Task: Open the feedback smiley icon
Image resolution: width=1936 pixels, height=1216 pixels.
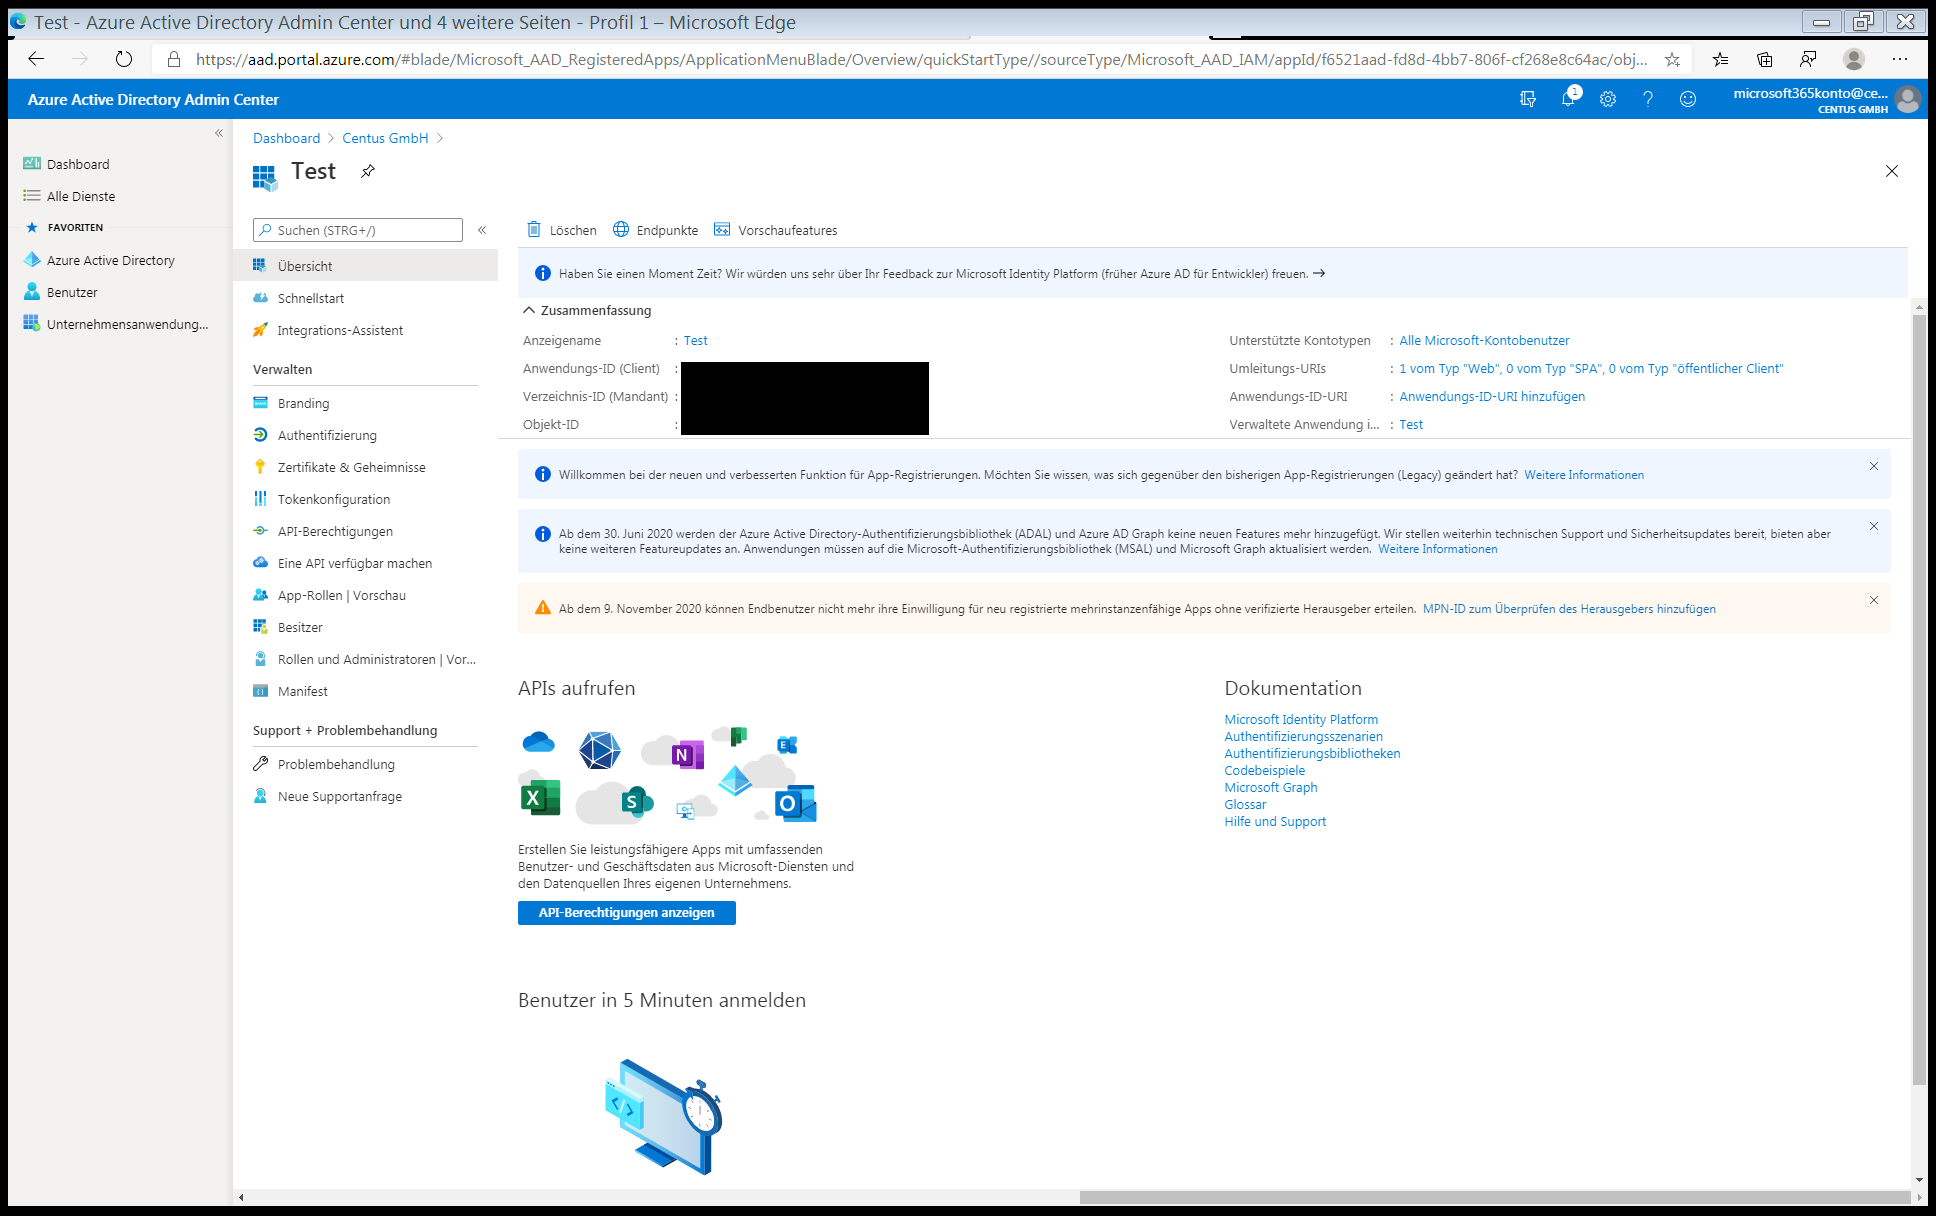Action: [x=1688, y=99]
